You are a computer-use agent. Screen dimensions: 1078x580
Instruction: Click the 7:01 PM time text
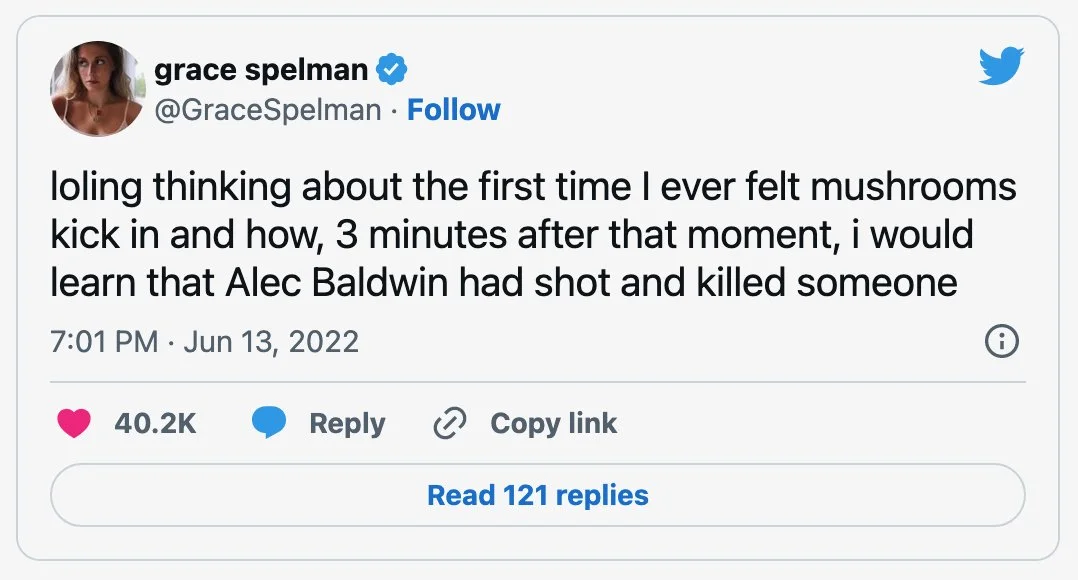click(x=104, y=342)
